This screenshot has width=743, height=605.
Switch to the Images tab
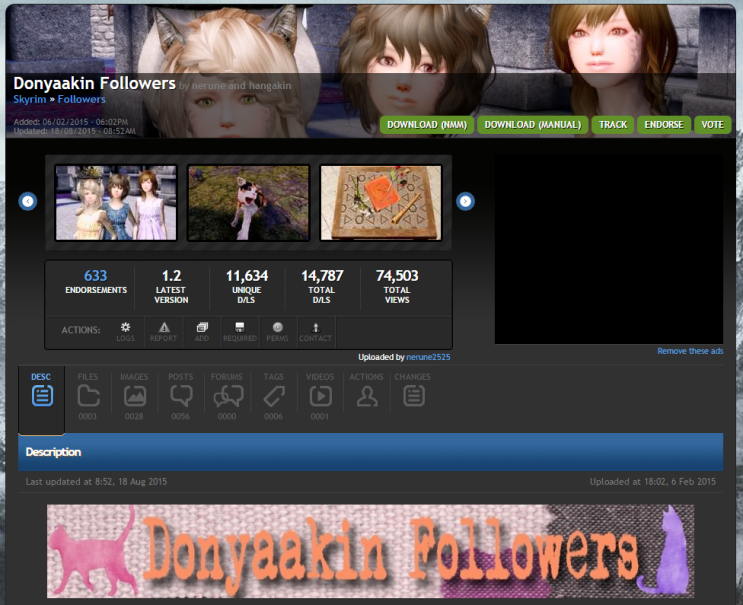[135, 397]
